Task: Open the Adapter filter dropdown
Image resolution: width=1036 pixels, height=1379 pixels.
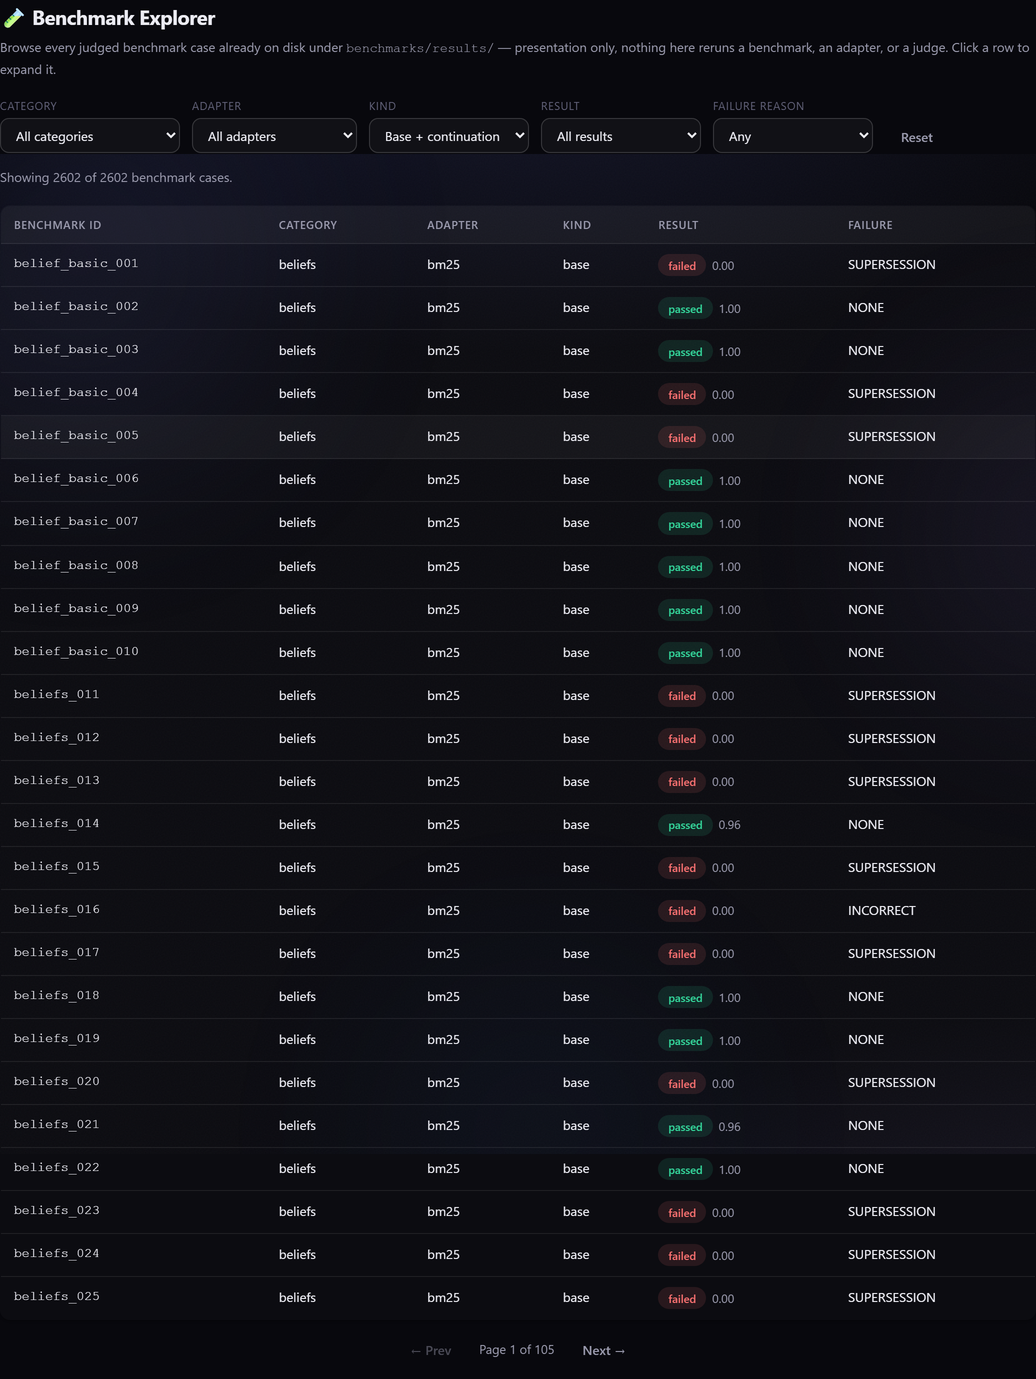Action: click(x=274, y=136)
